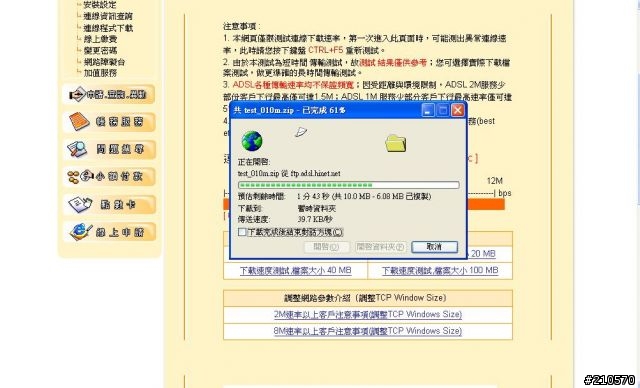Check the close-dialog-after-download checkbox
640x388 pixels.
point(242,232)
